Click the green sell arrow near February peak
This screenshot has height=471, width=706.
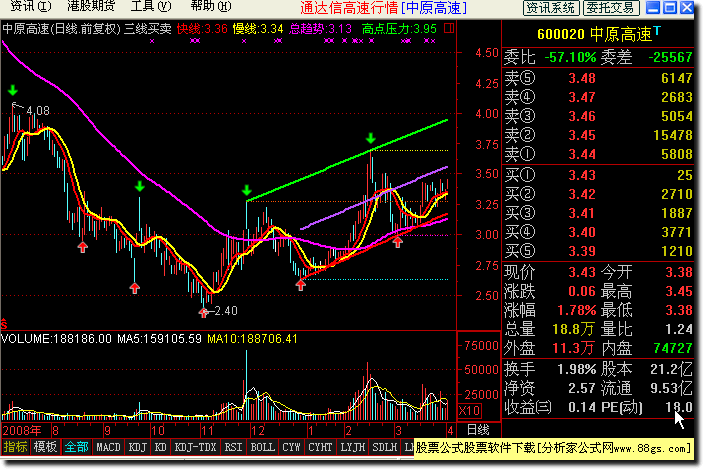click(371, 138)
